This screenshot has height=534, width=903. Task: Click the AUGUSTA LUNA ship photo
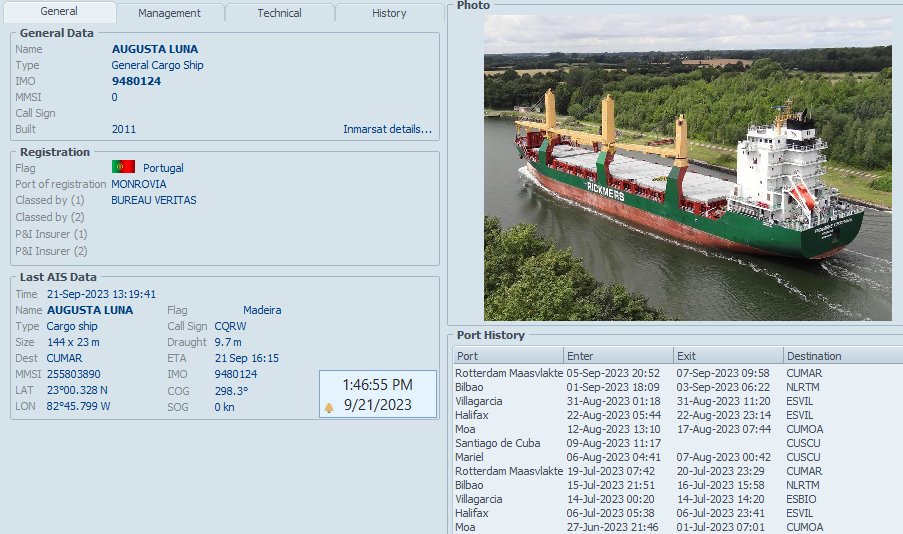point(688,168)
